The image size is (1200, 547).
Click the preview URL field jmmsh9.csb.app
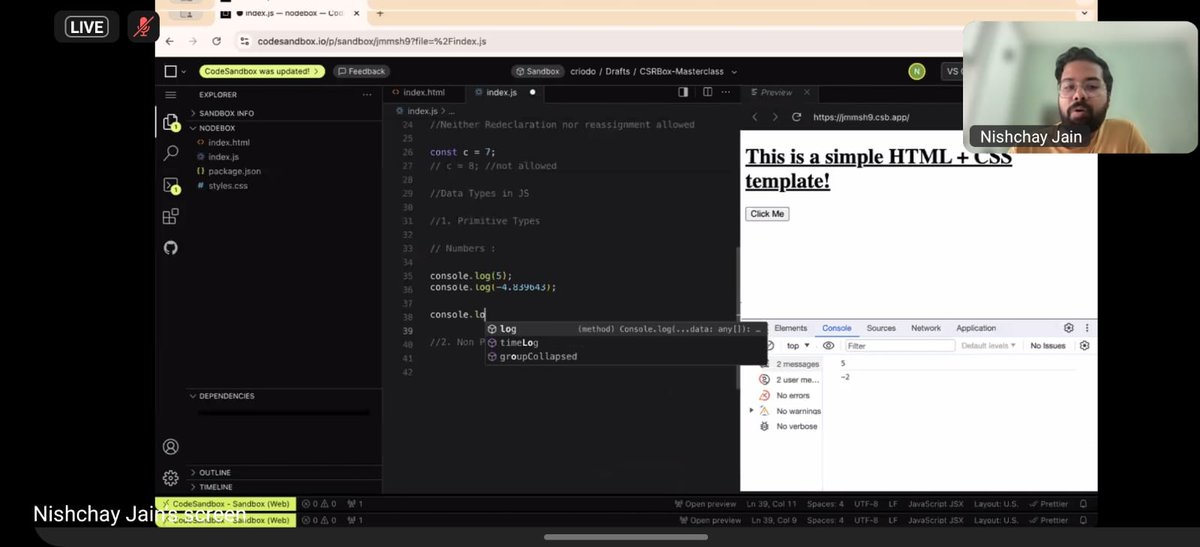point(859,117)
